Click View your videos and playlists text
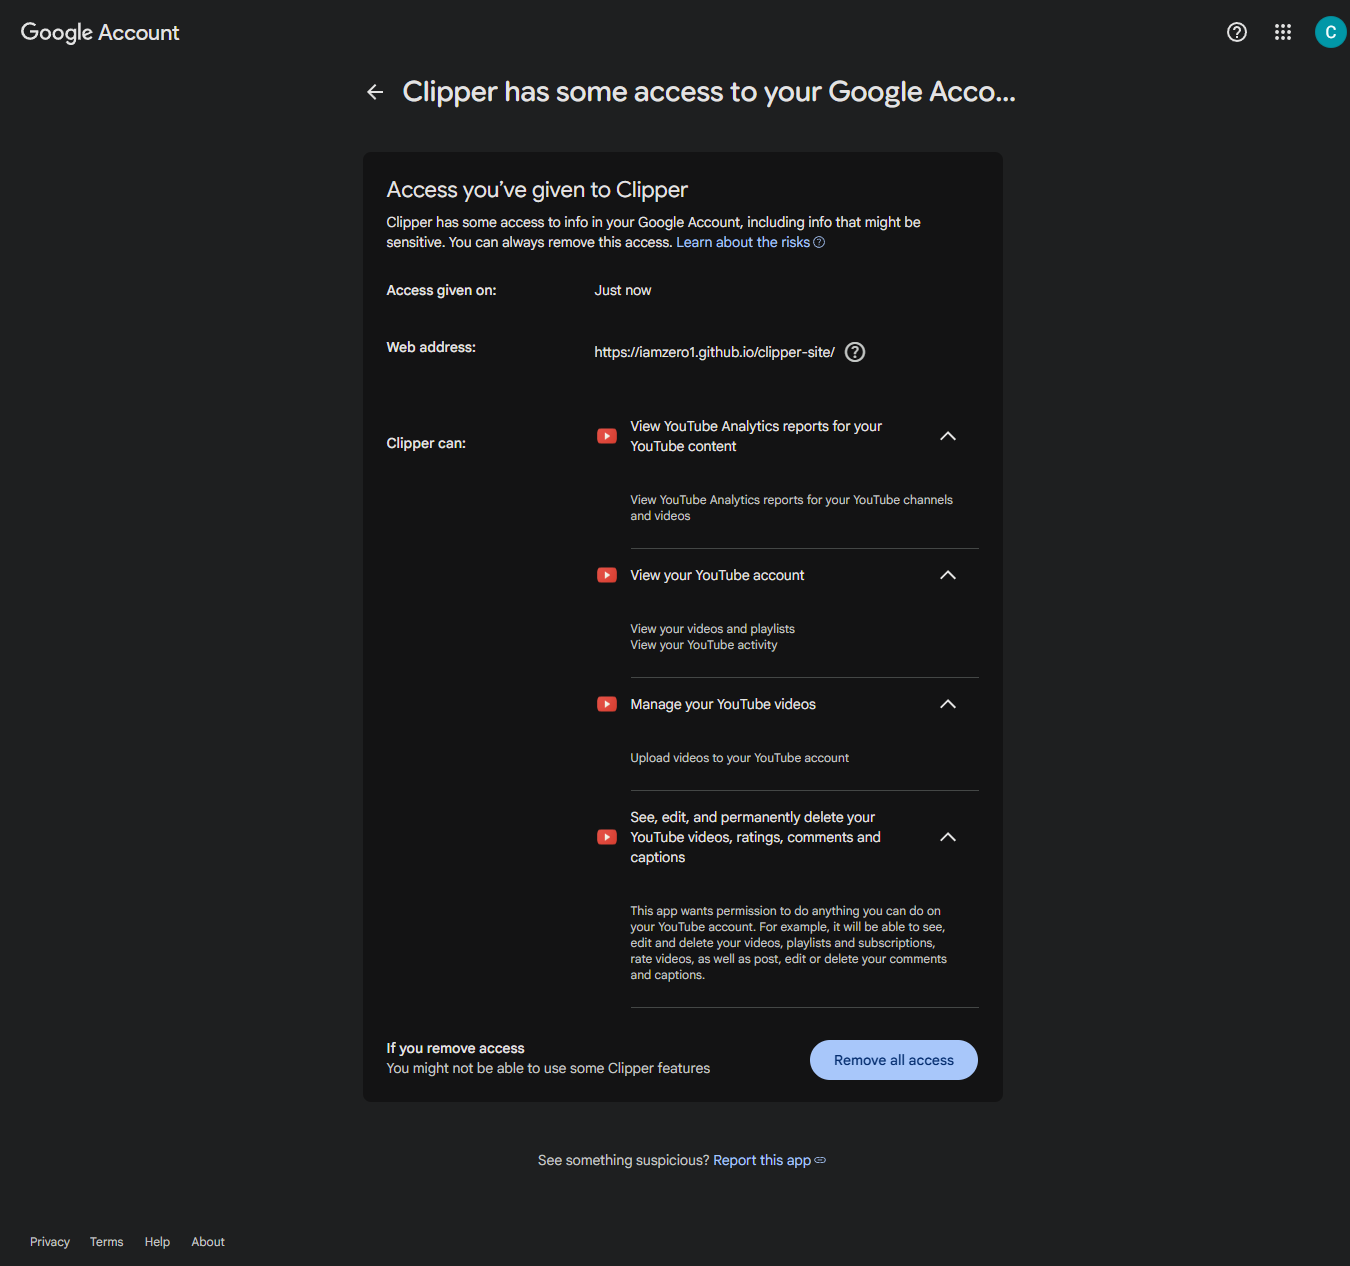Viewport: 1350px width, 1266px height. point(712,629)
